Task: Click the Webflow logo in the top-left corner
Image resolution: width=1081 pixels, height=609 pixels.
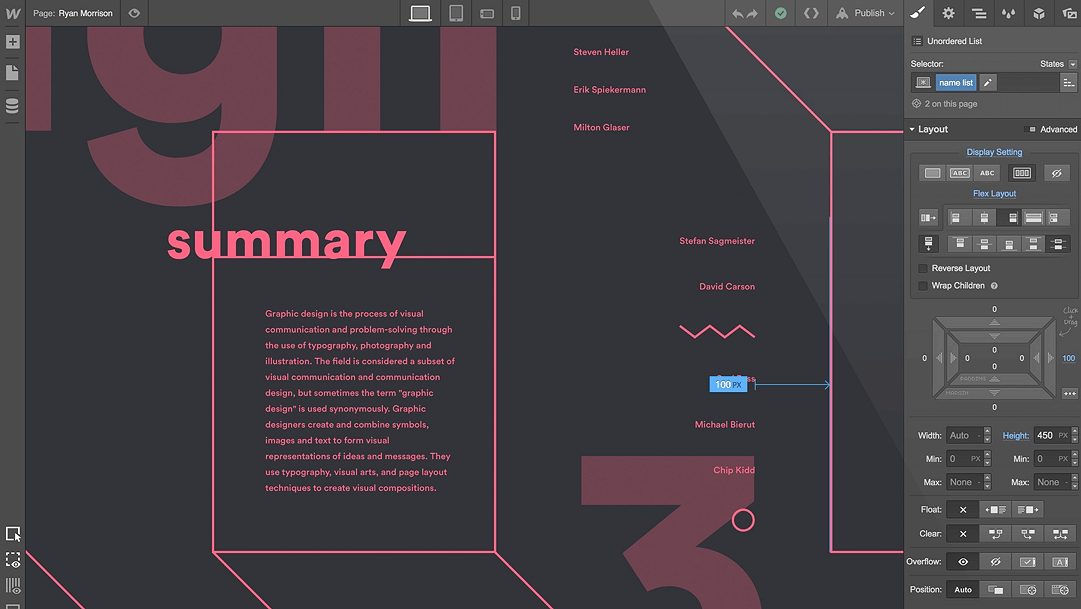Action: coord(12,13)
